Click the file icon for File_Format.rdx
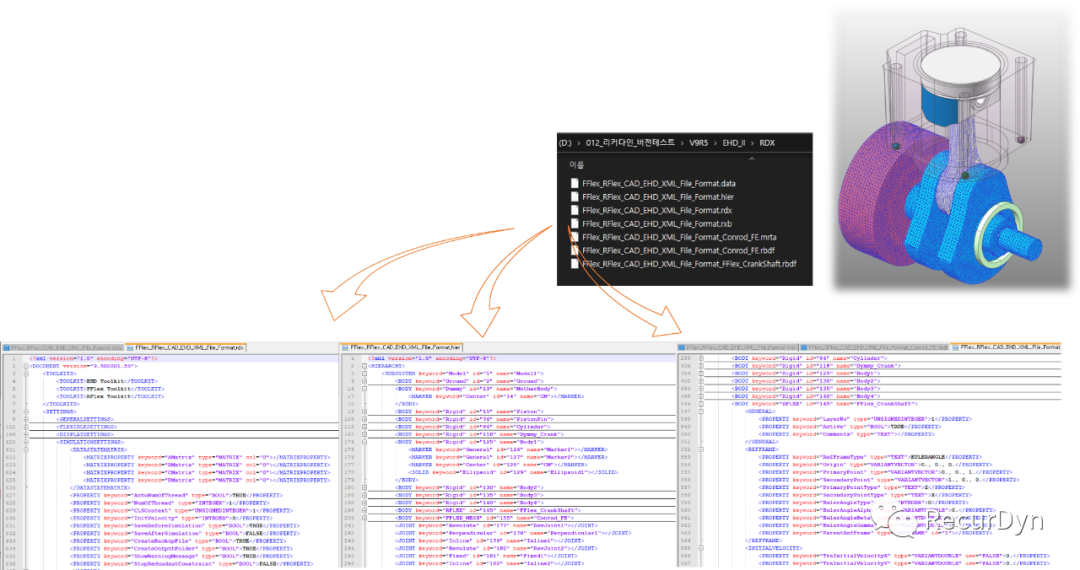Screen dimensions: 1080x570 point(574,210)
